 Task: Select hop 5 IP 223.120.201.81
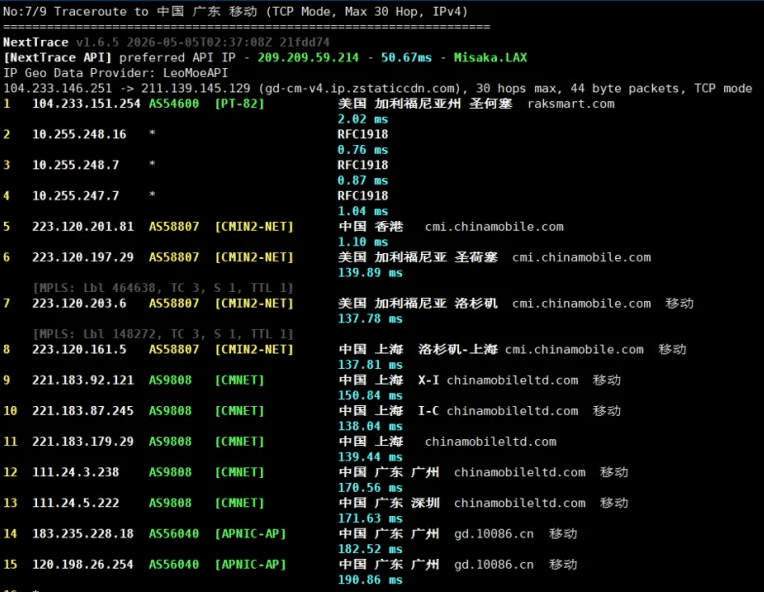[x=83, y=227]
